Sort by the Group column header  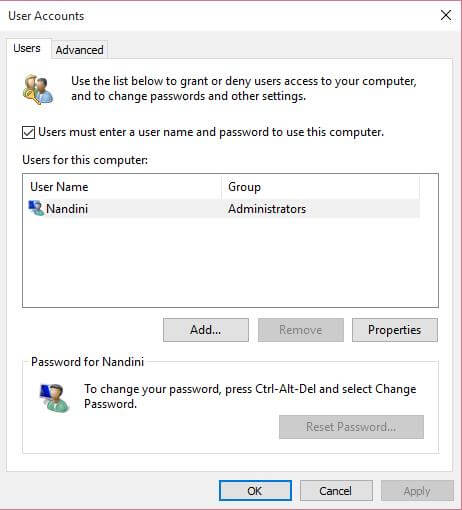point(320,187)
